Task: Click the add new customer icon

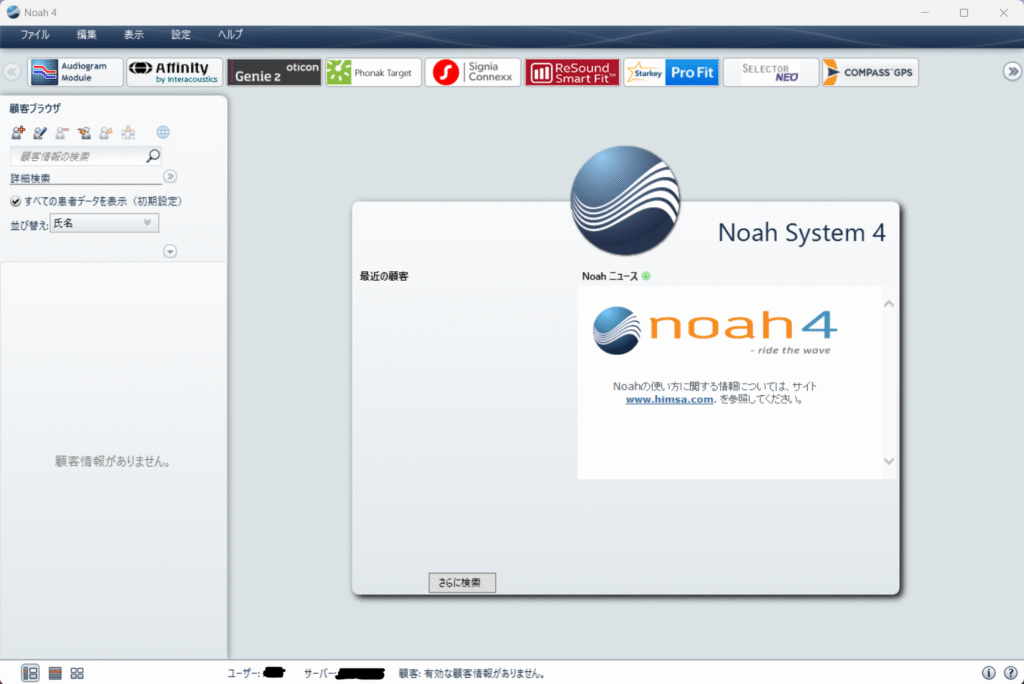Action: click(18, 133)
